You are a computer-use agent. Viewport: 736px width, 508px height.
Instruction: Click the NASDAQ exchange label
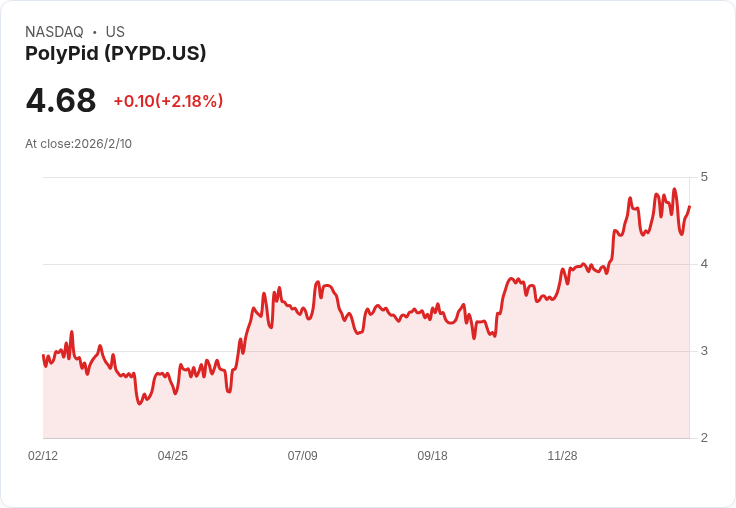tap(54, 32)
